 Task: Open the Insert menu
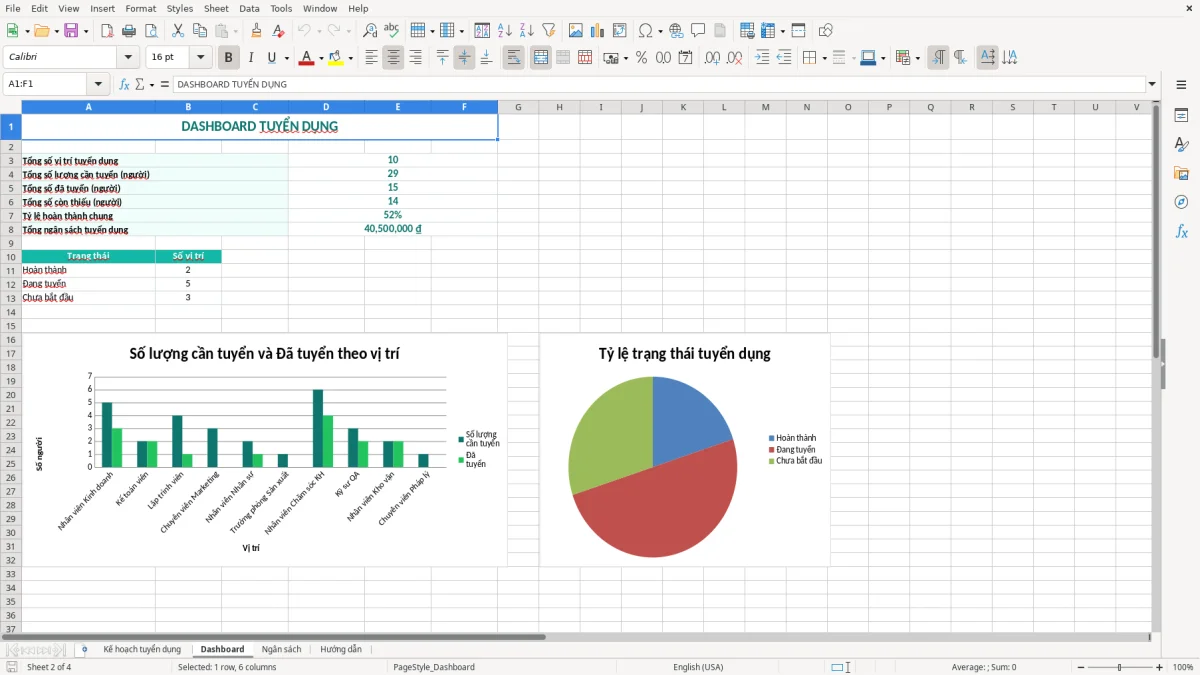click(x=102, y=8)
